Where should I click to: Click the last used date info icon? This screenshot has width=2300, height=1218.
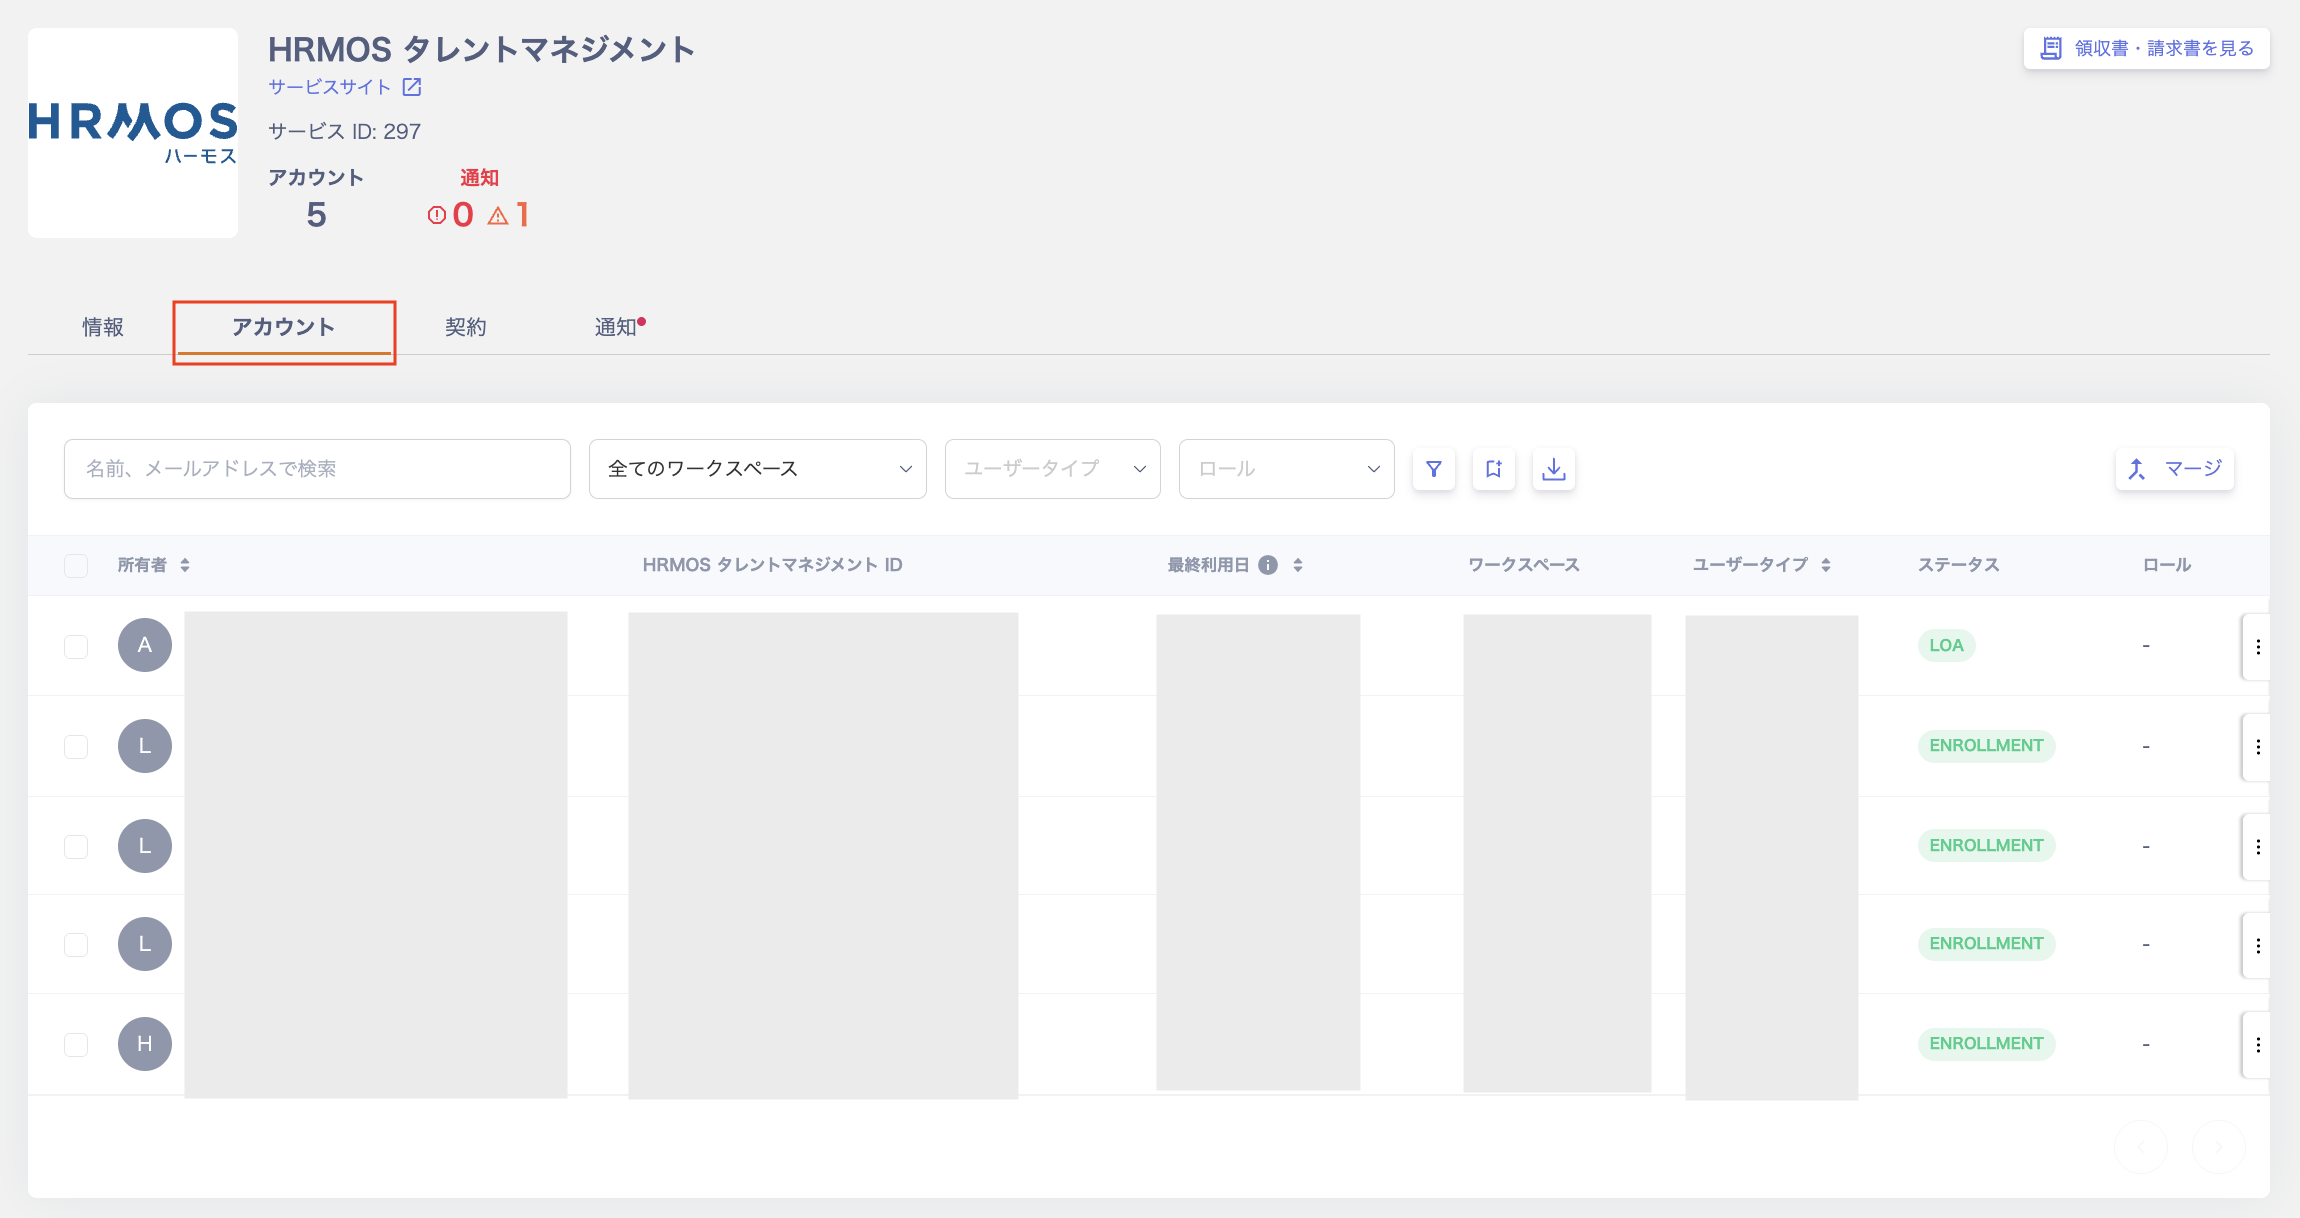[x=1268, y=565]
